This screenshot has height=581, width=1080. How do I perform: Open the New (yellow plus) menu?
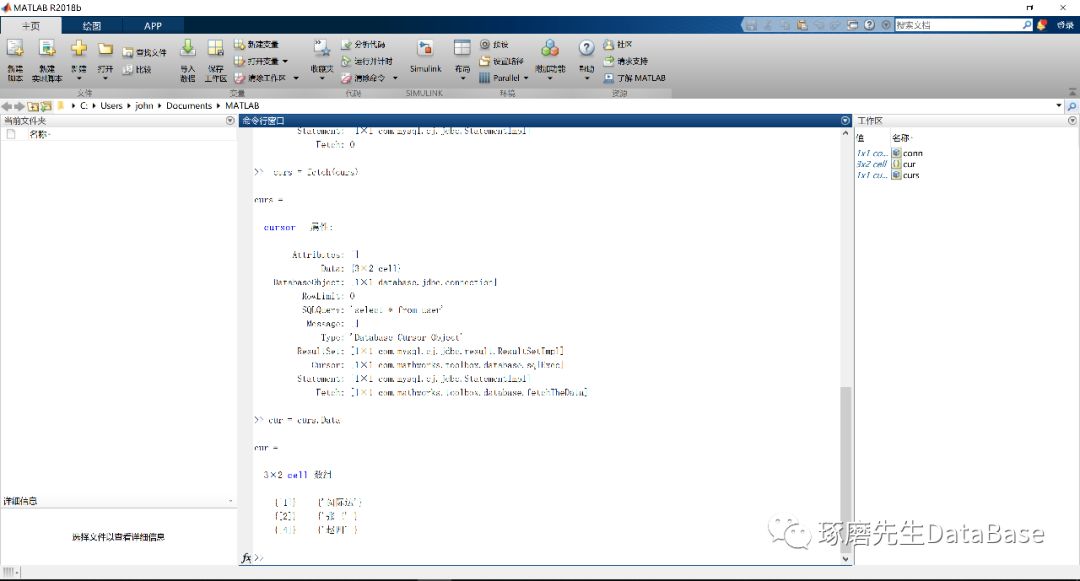79,60
